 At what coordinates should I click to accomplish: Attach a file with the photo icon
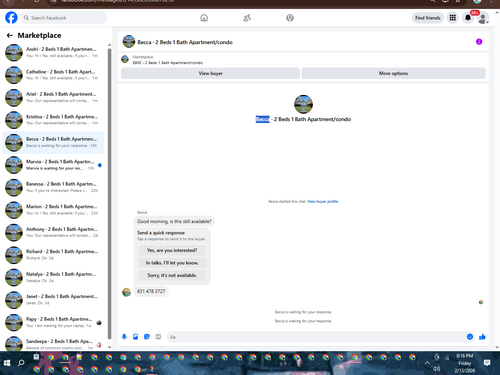(136, 337)
